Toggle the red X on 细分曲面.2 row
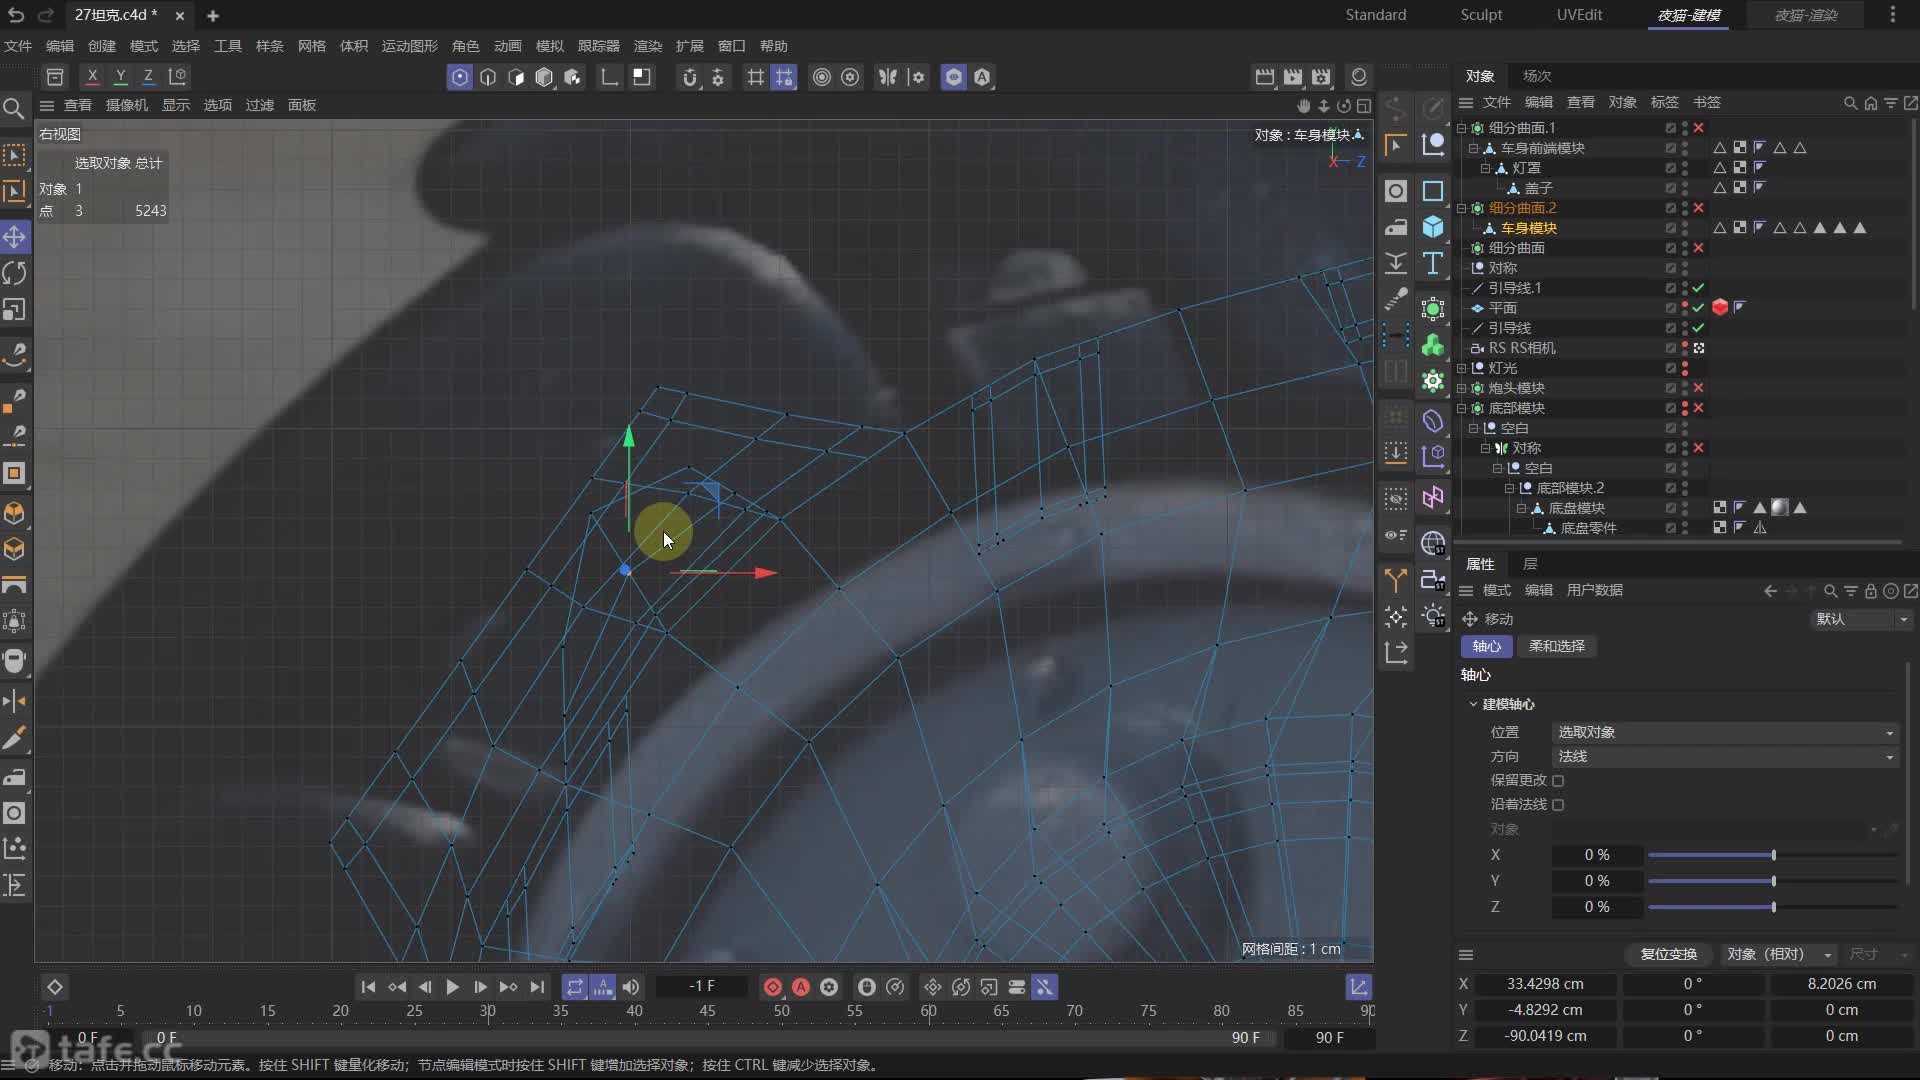The width and height of the screenshot is (1920, 1080). coord(1699,208)
